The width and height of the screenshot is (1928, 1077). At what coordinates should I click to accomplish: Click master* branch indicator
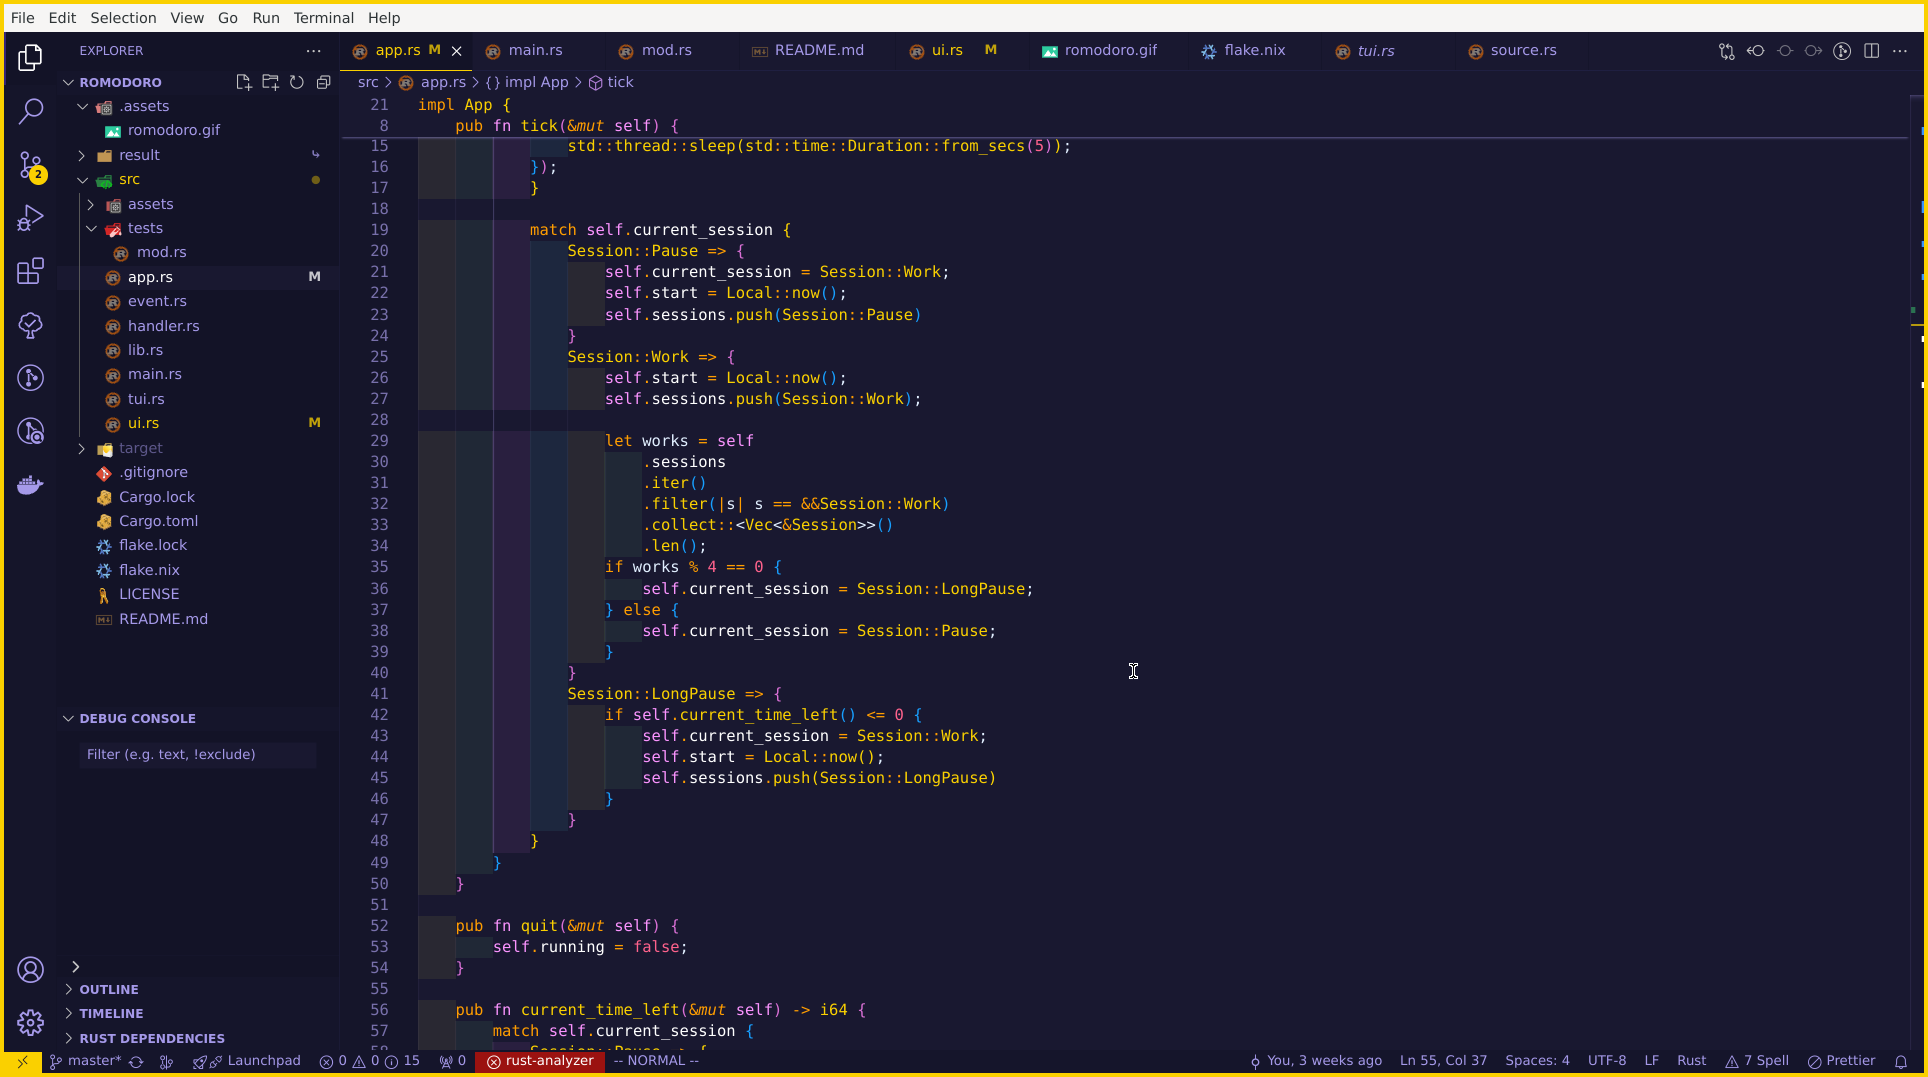pyautogui.click(x=85, y=1061)
